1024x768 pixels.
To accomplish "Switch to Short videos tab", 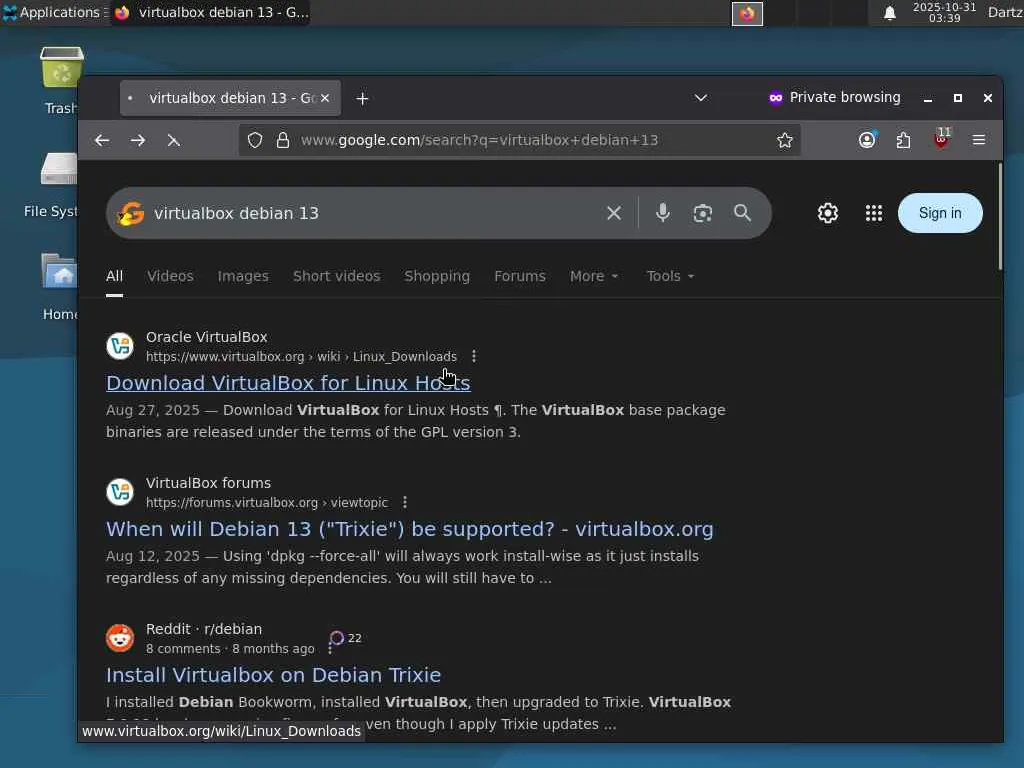I will point(336,276).
